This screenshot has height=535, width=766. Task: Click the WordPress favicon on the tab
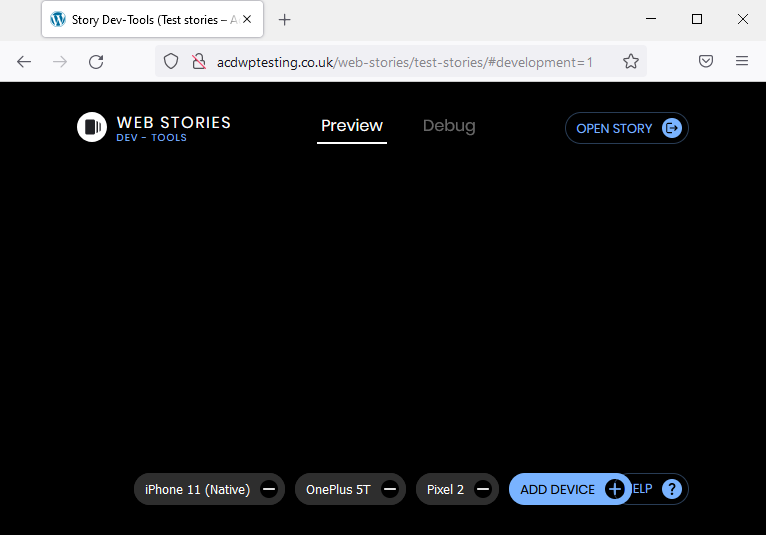click(58, 19)
